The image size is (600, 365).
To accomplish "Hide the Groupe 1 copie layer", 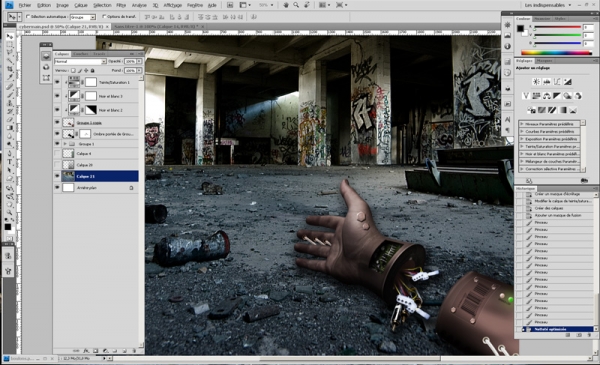I will (57, 122).
